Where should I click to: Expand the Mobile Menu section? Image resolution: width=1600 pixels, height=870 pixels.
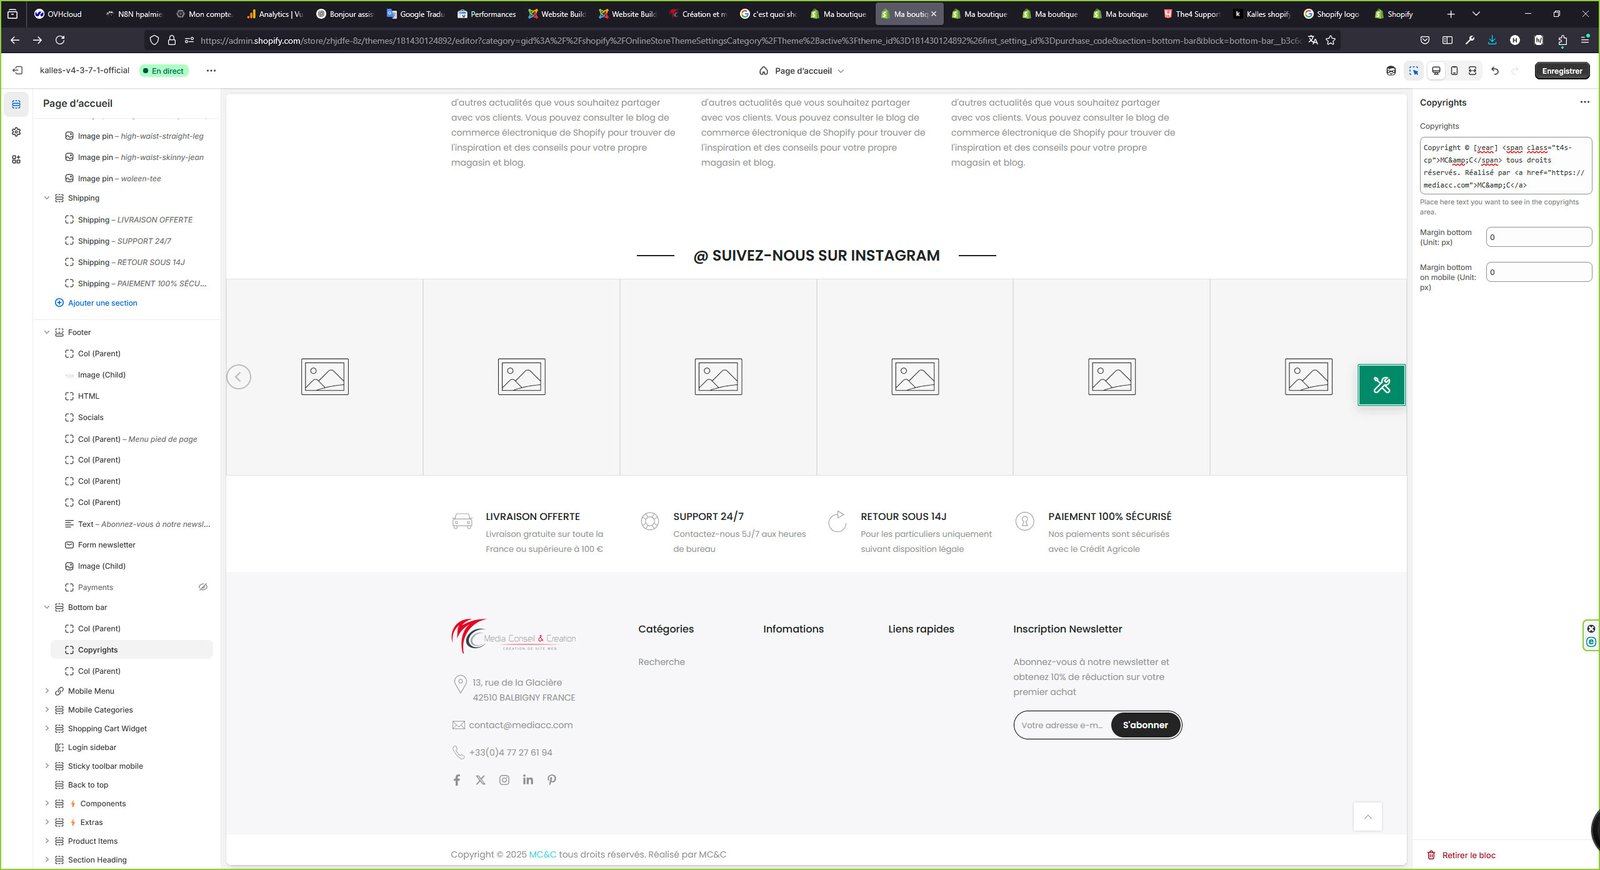pos(47,691)
